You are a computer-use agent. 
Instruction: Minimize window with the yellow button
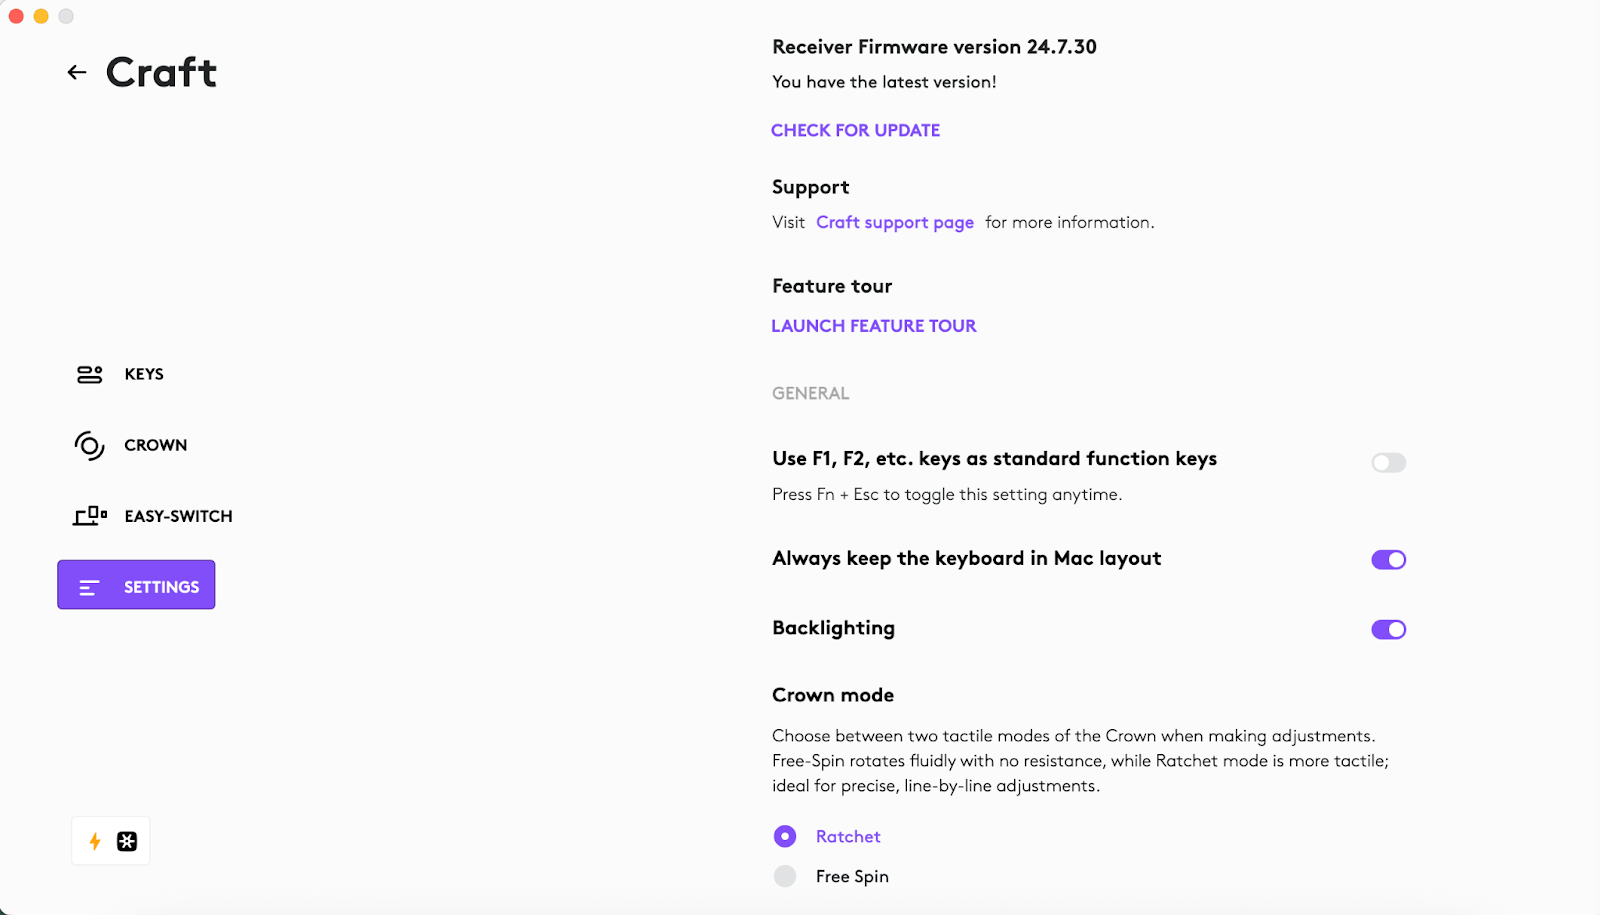click(41, 16)
